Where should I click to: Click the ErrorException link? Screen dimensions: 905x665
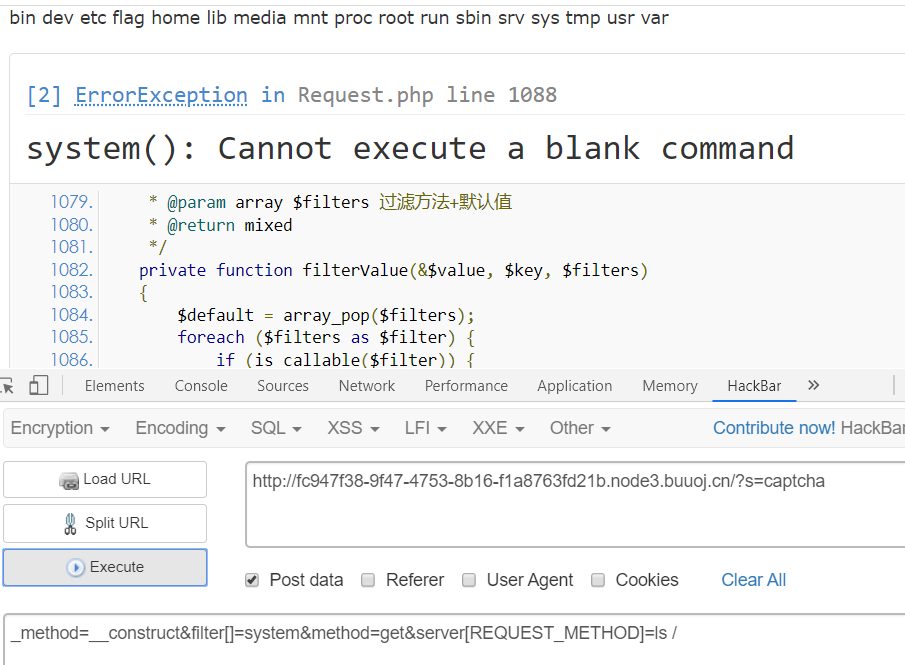click(x=161, y=95)
